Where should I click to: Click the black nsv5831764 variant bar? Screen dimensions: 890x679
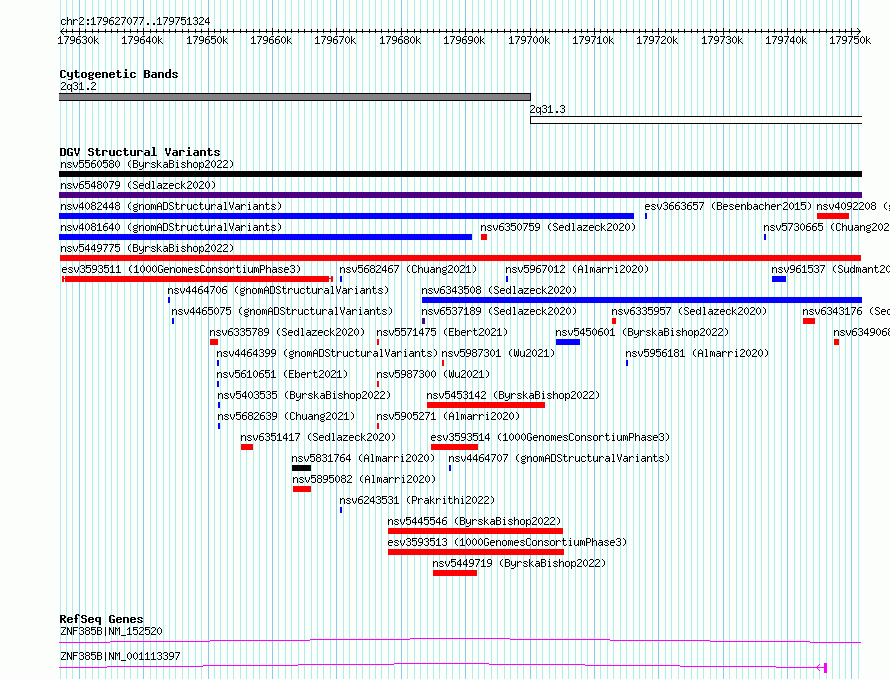301,468
